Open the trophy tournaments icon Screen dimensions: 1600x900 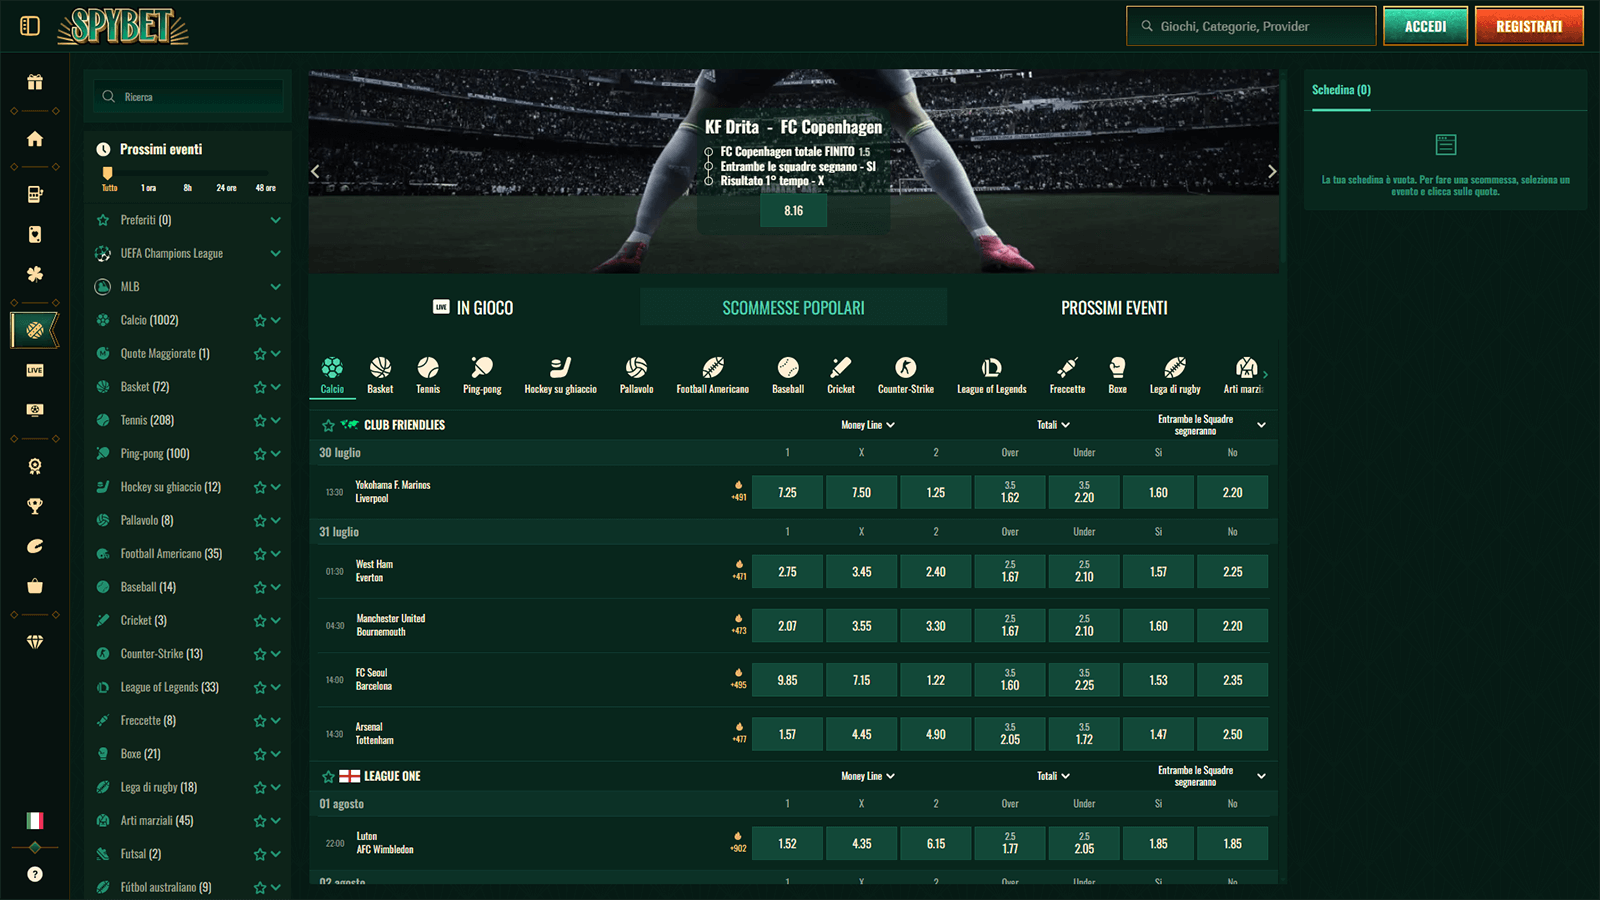(x=35, y=506)
